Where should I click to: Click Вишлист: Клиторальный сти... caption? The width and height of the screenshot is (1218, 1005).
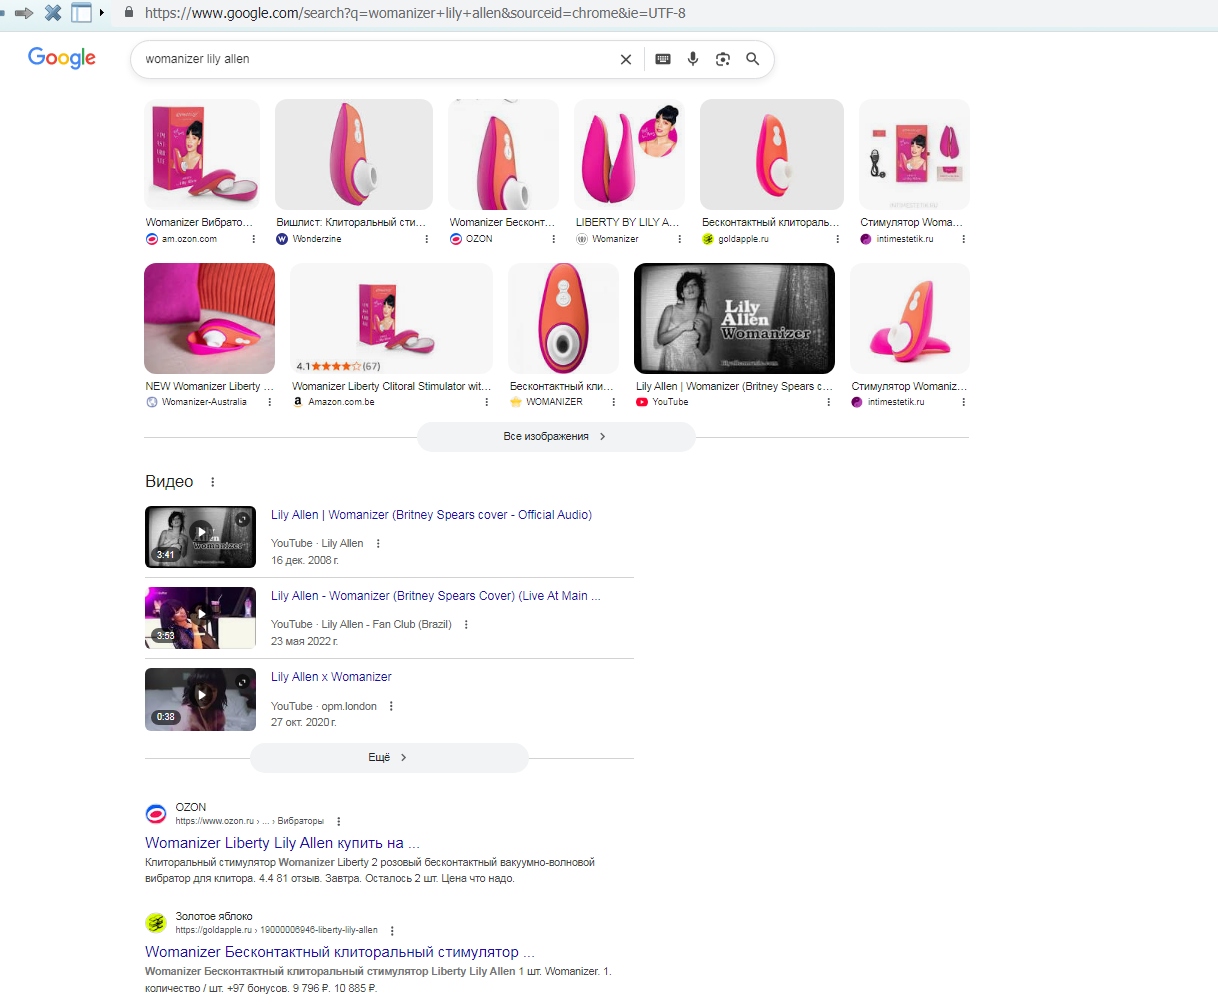point(351,222)
